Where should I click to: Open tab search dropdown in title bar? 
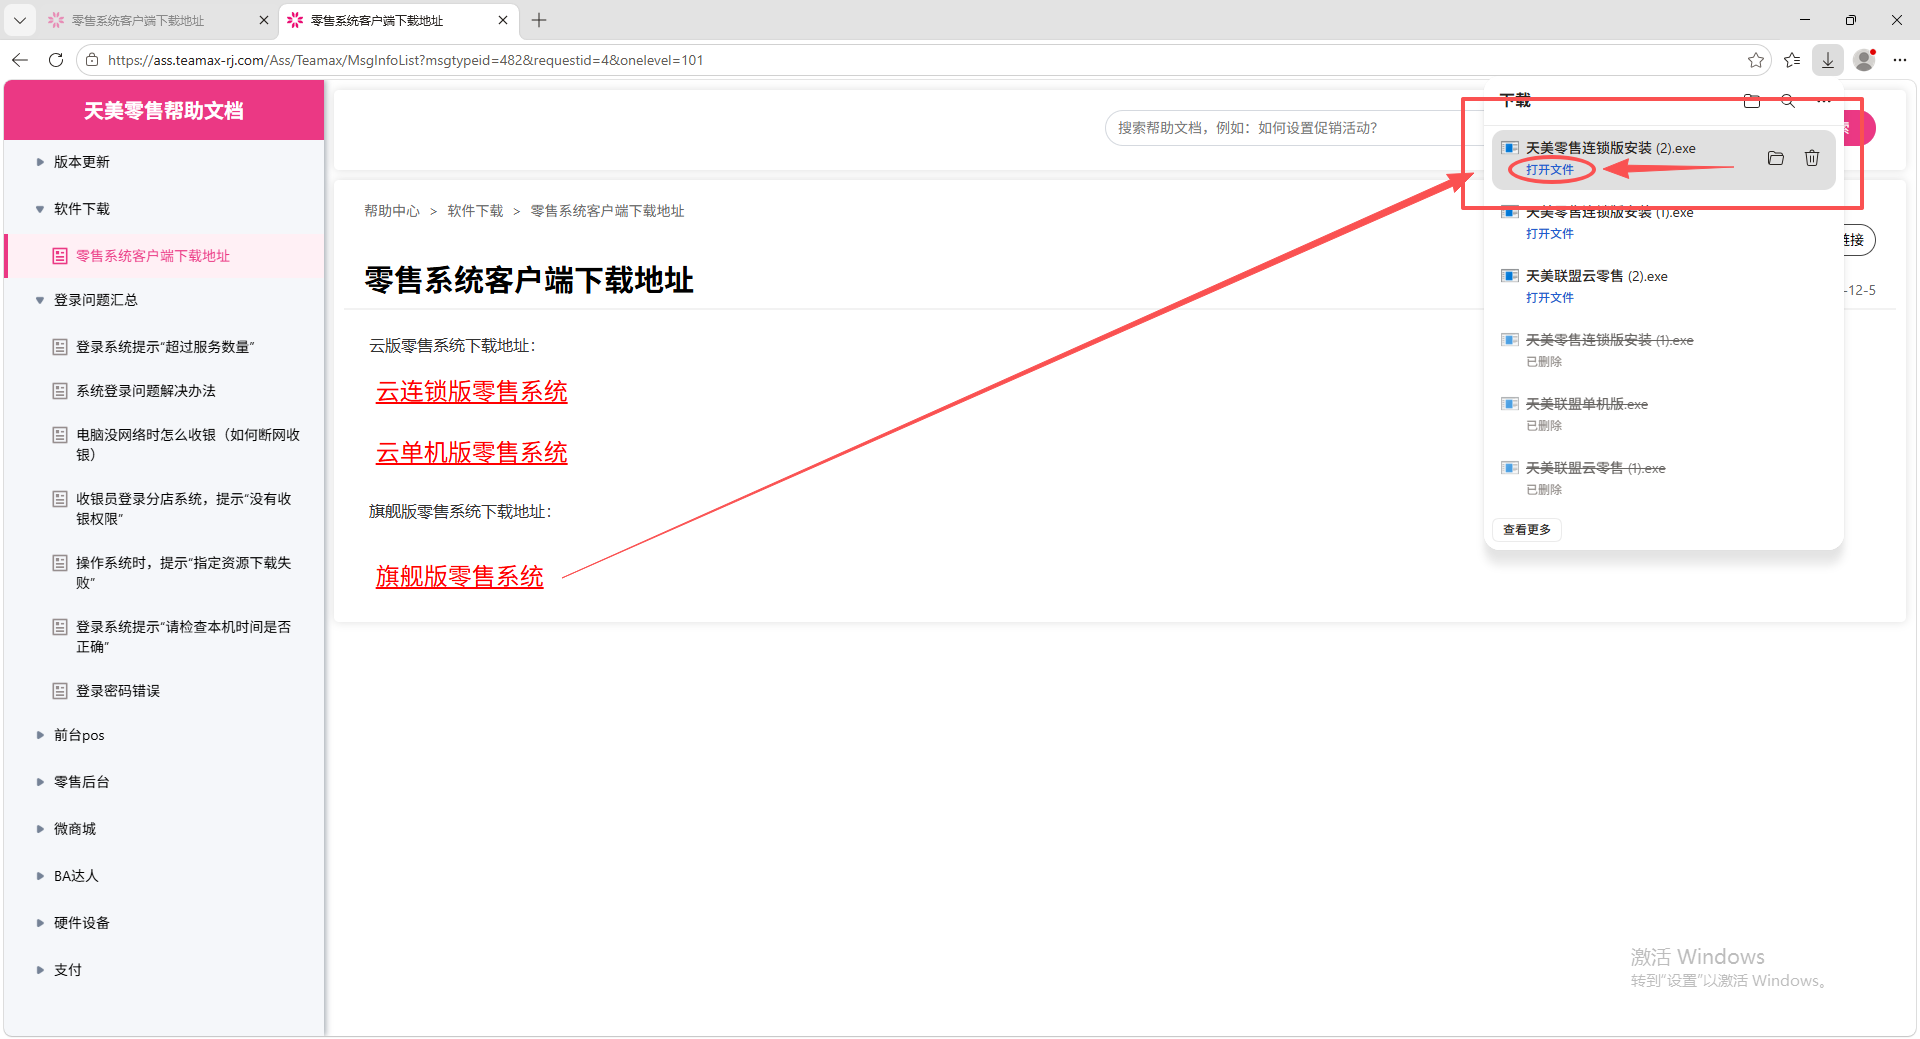coord(20,20)
